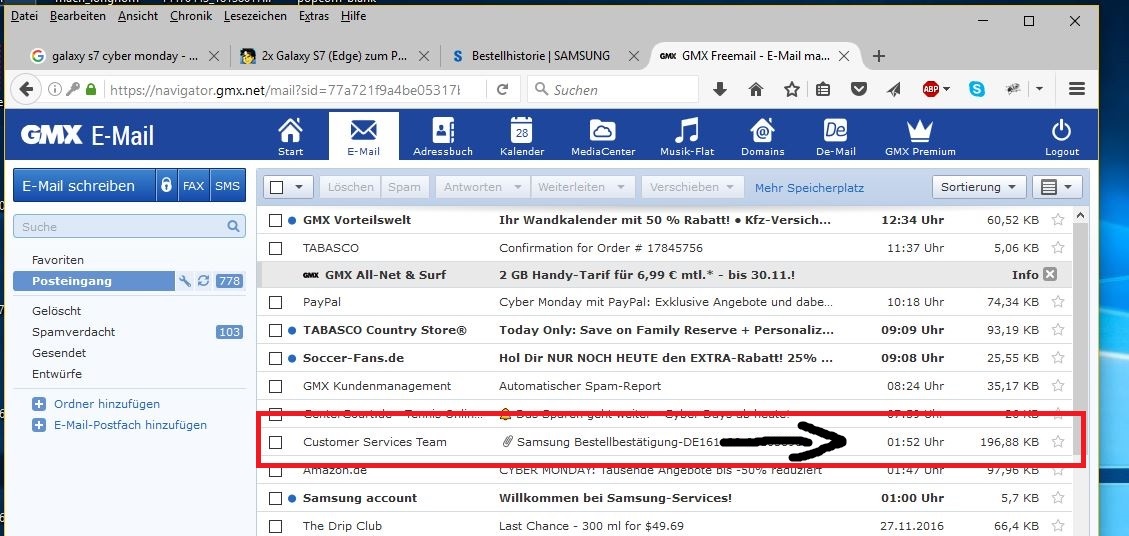Open the Sortierung dropdown
The width and height of the screenshot is (1129, 536).
pyautogui.click(x=979, y=187)
